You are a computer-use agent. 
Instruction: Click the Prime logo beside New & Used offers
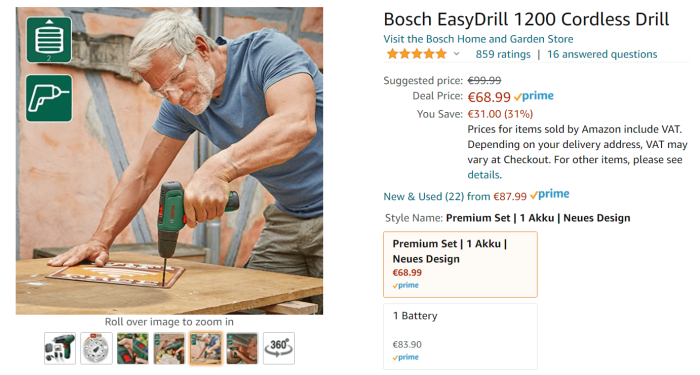coord(550,195)
